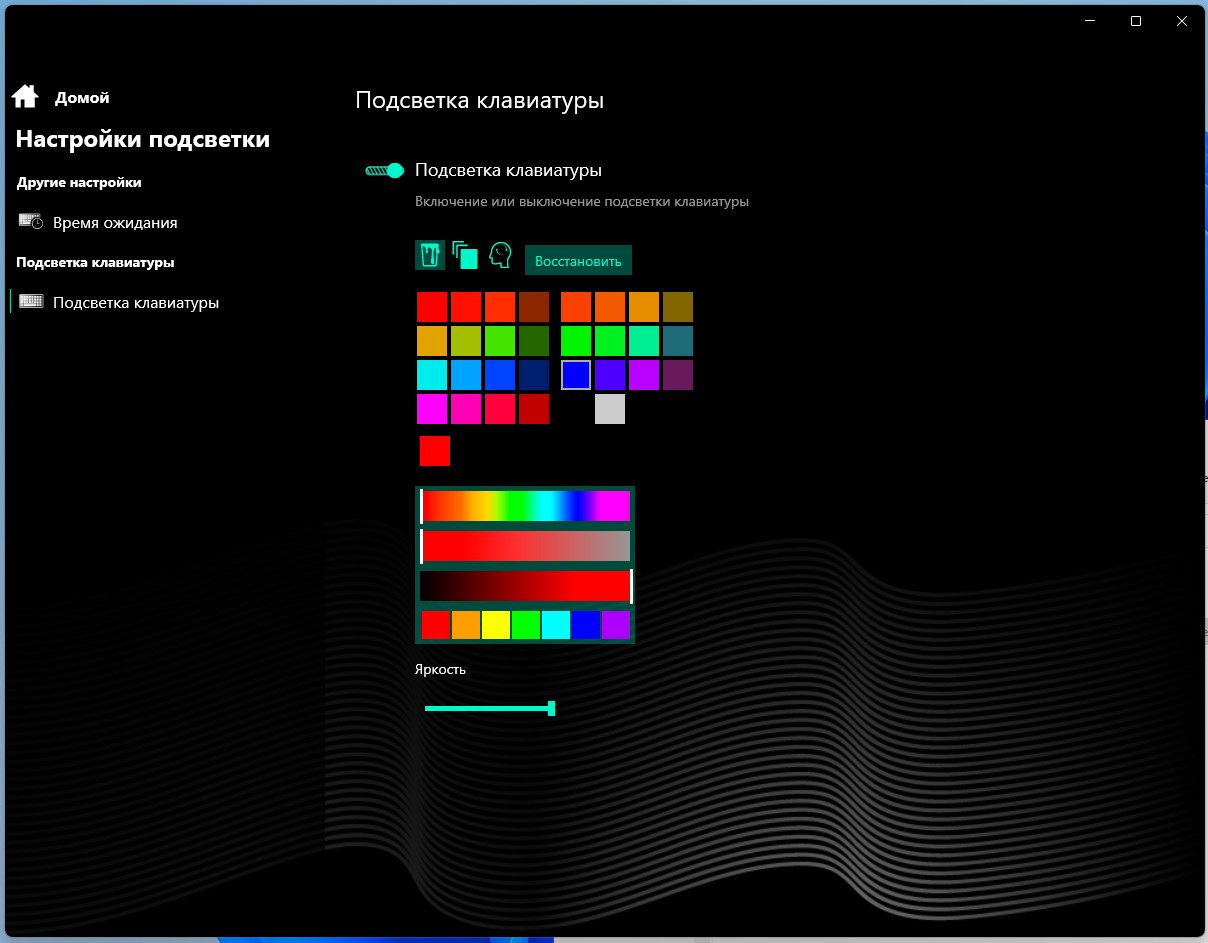Click the Настройки подсветки title

click(x=143, y=139)
